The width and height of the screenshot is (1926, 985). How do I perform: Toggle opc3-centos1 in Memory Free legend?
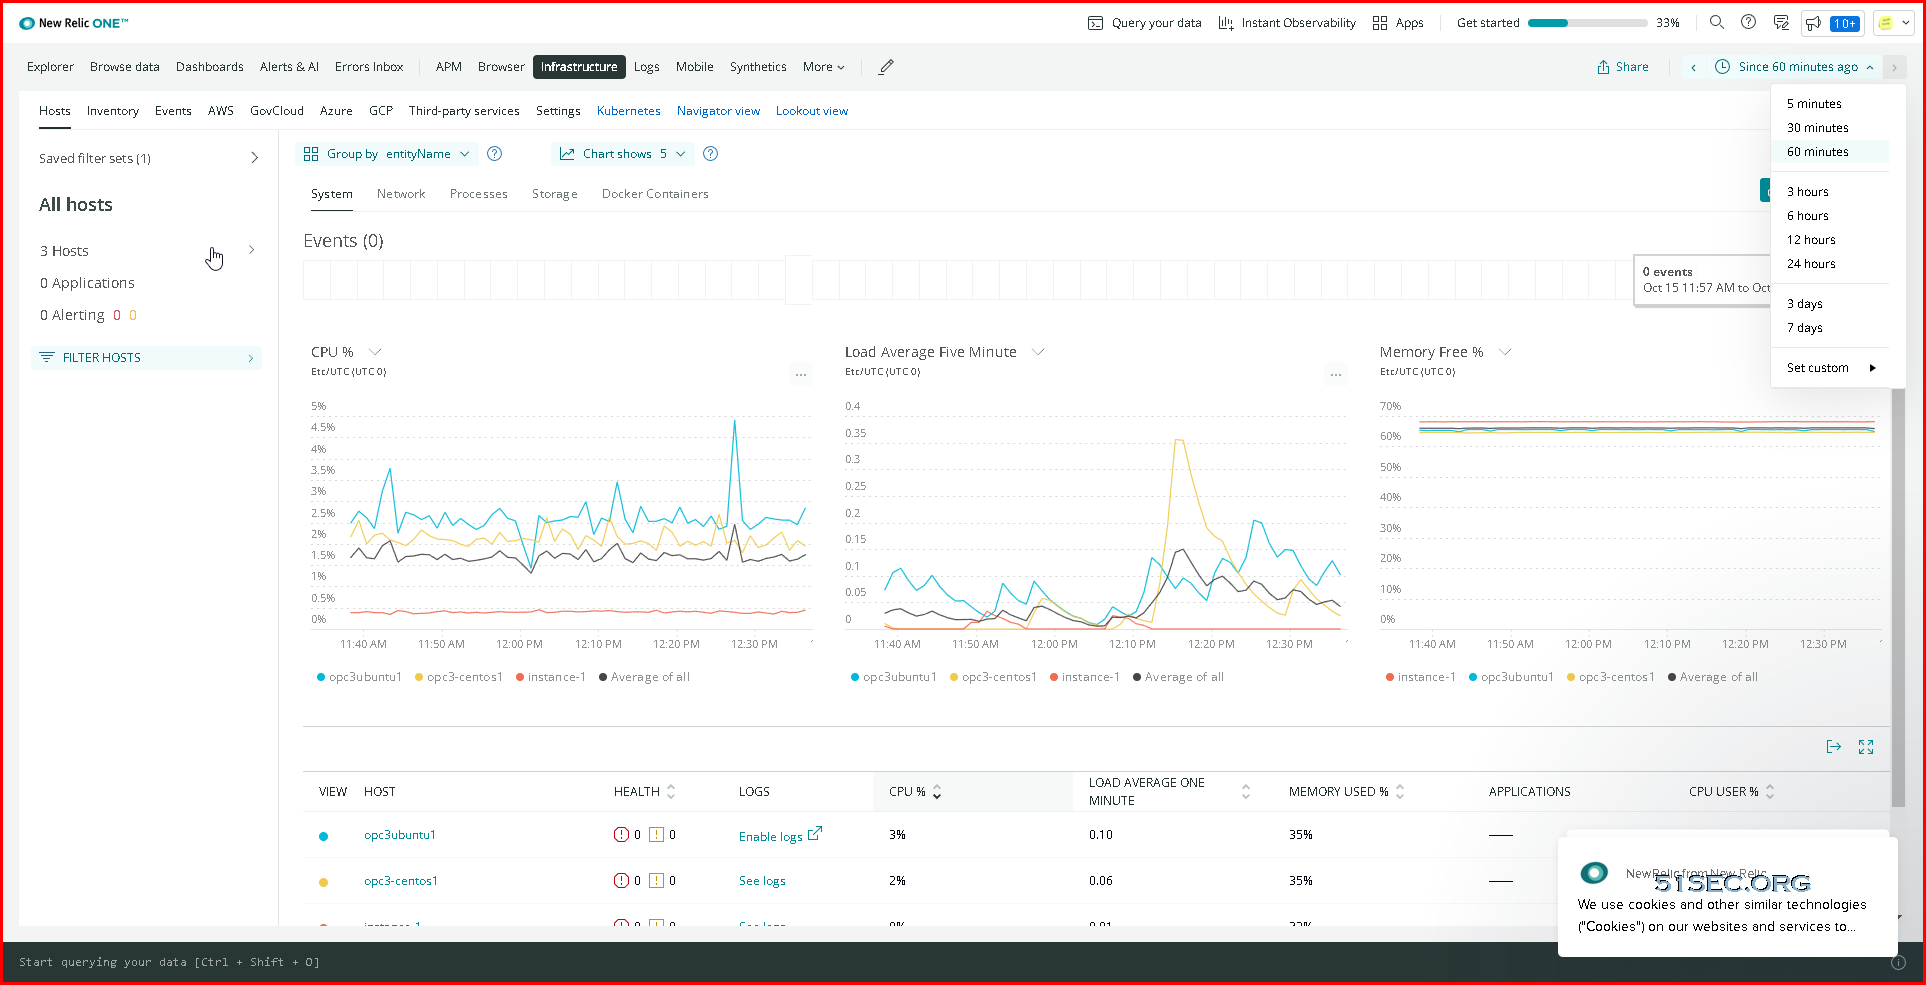click(x=1610, y=677)
